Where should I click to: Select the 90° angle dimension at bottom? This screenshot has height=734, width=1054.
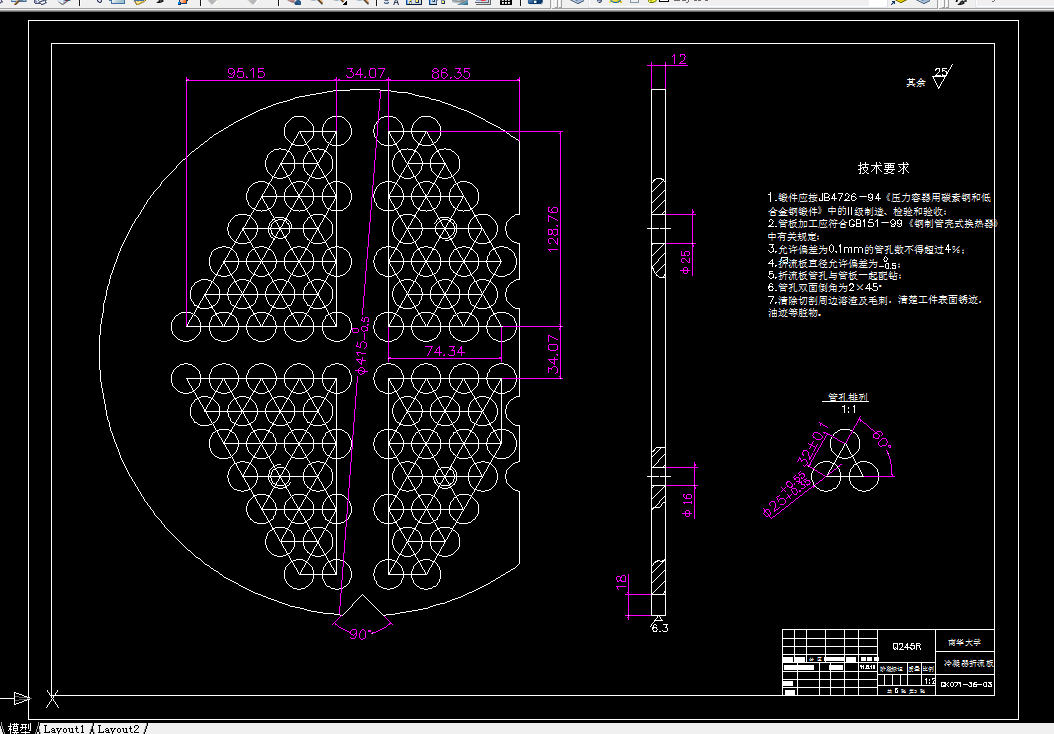(x=359, y=634)
